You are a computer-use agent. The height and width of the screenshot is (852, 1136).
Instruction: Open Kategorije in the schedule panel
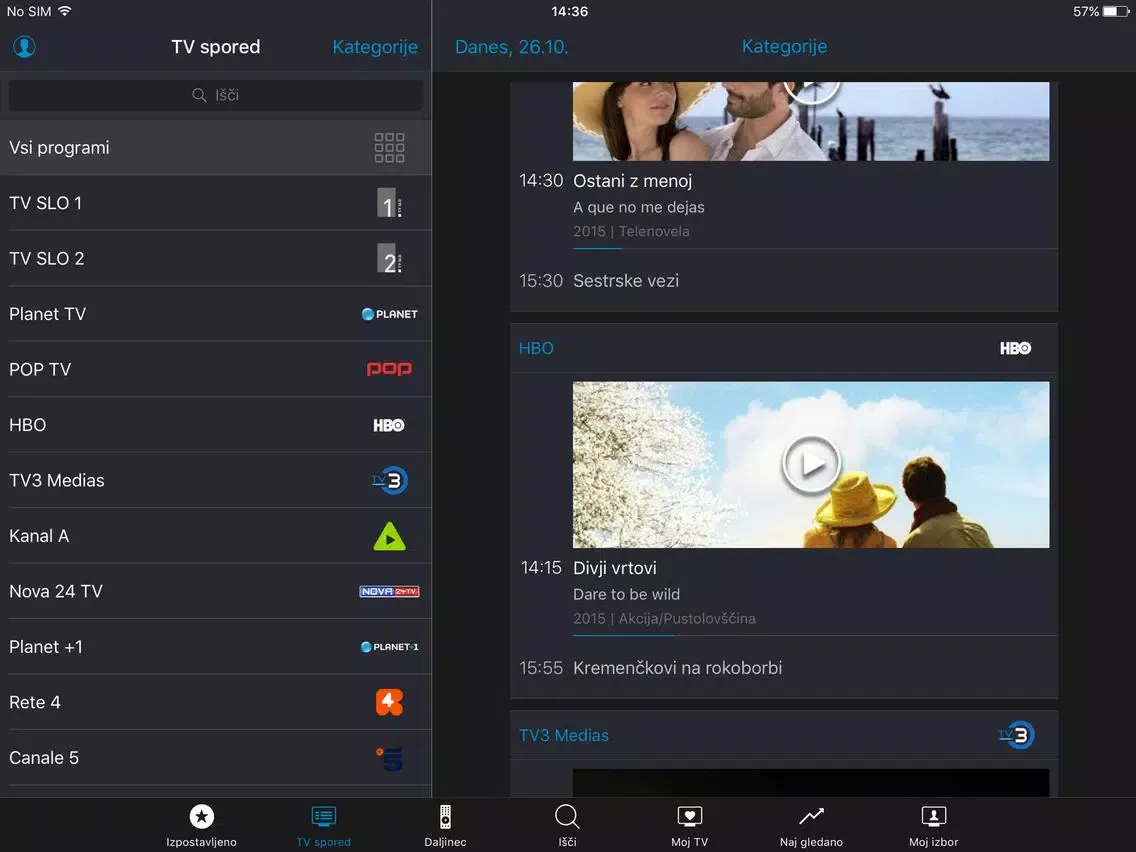coord(785,46)
